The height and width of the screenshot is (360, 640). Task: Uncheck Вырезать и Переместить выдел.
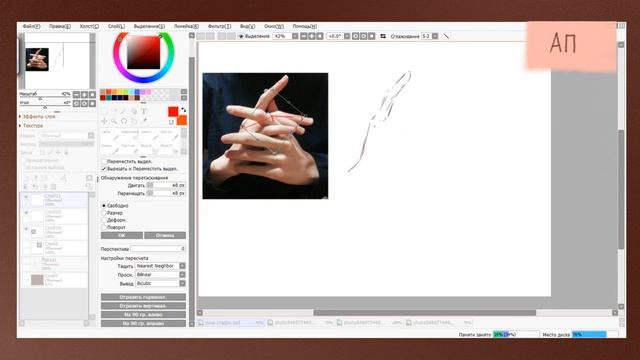[104, 169]
